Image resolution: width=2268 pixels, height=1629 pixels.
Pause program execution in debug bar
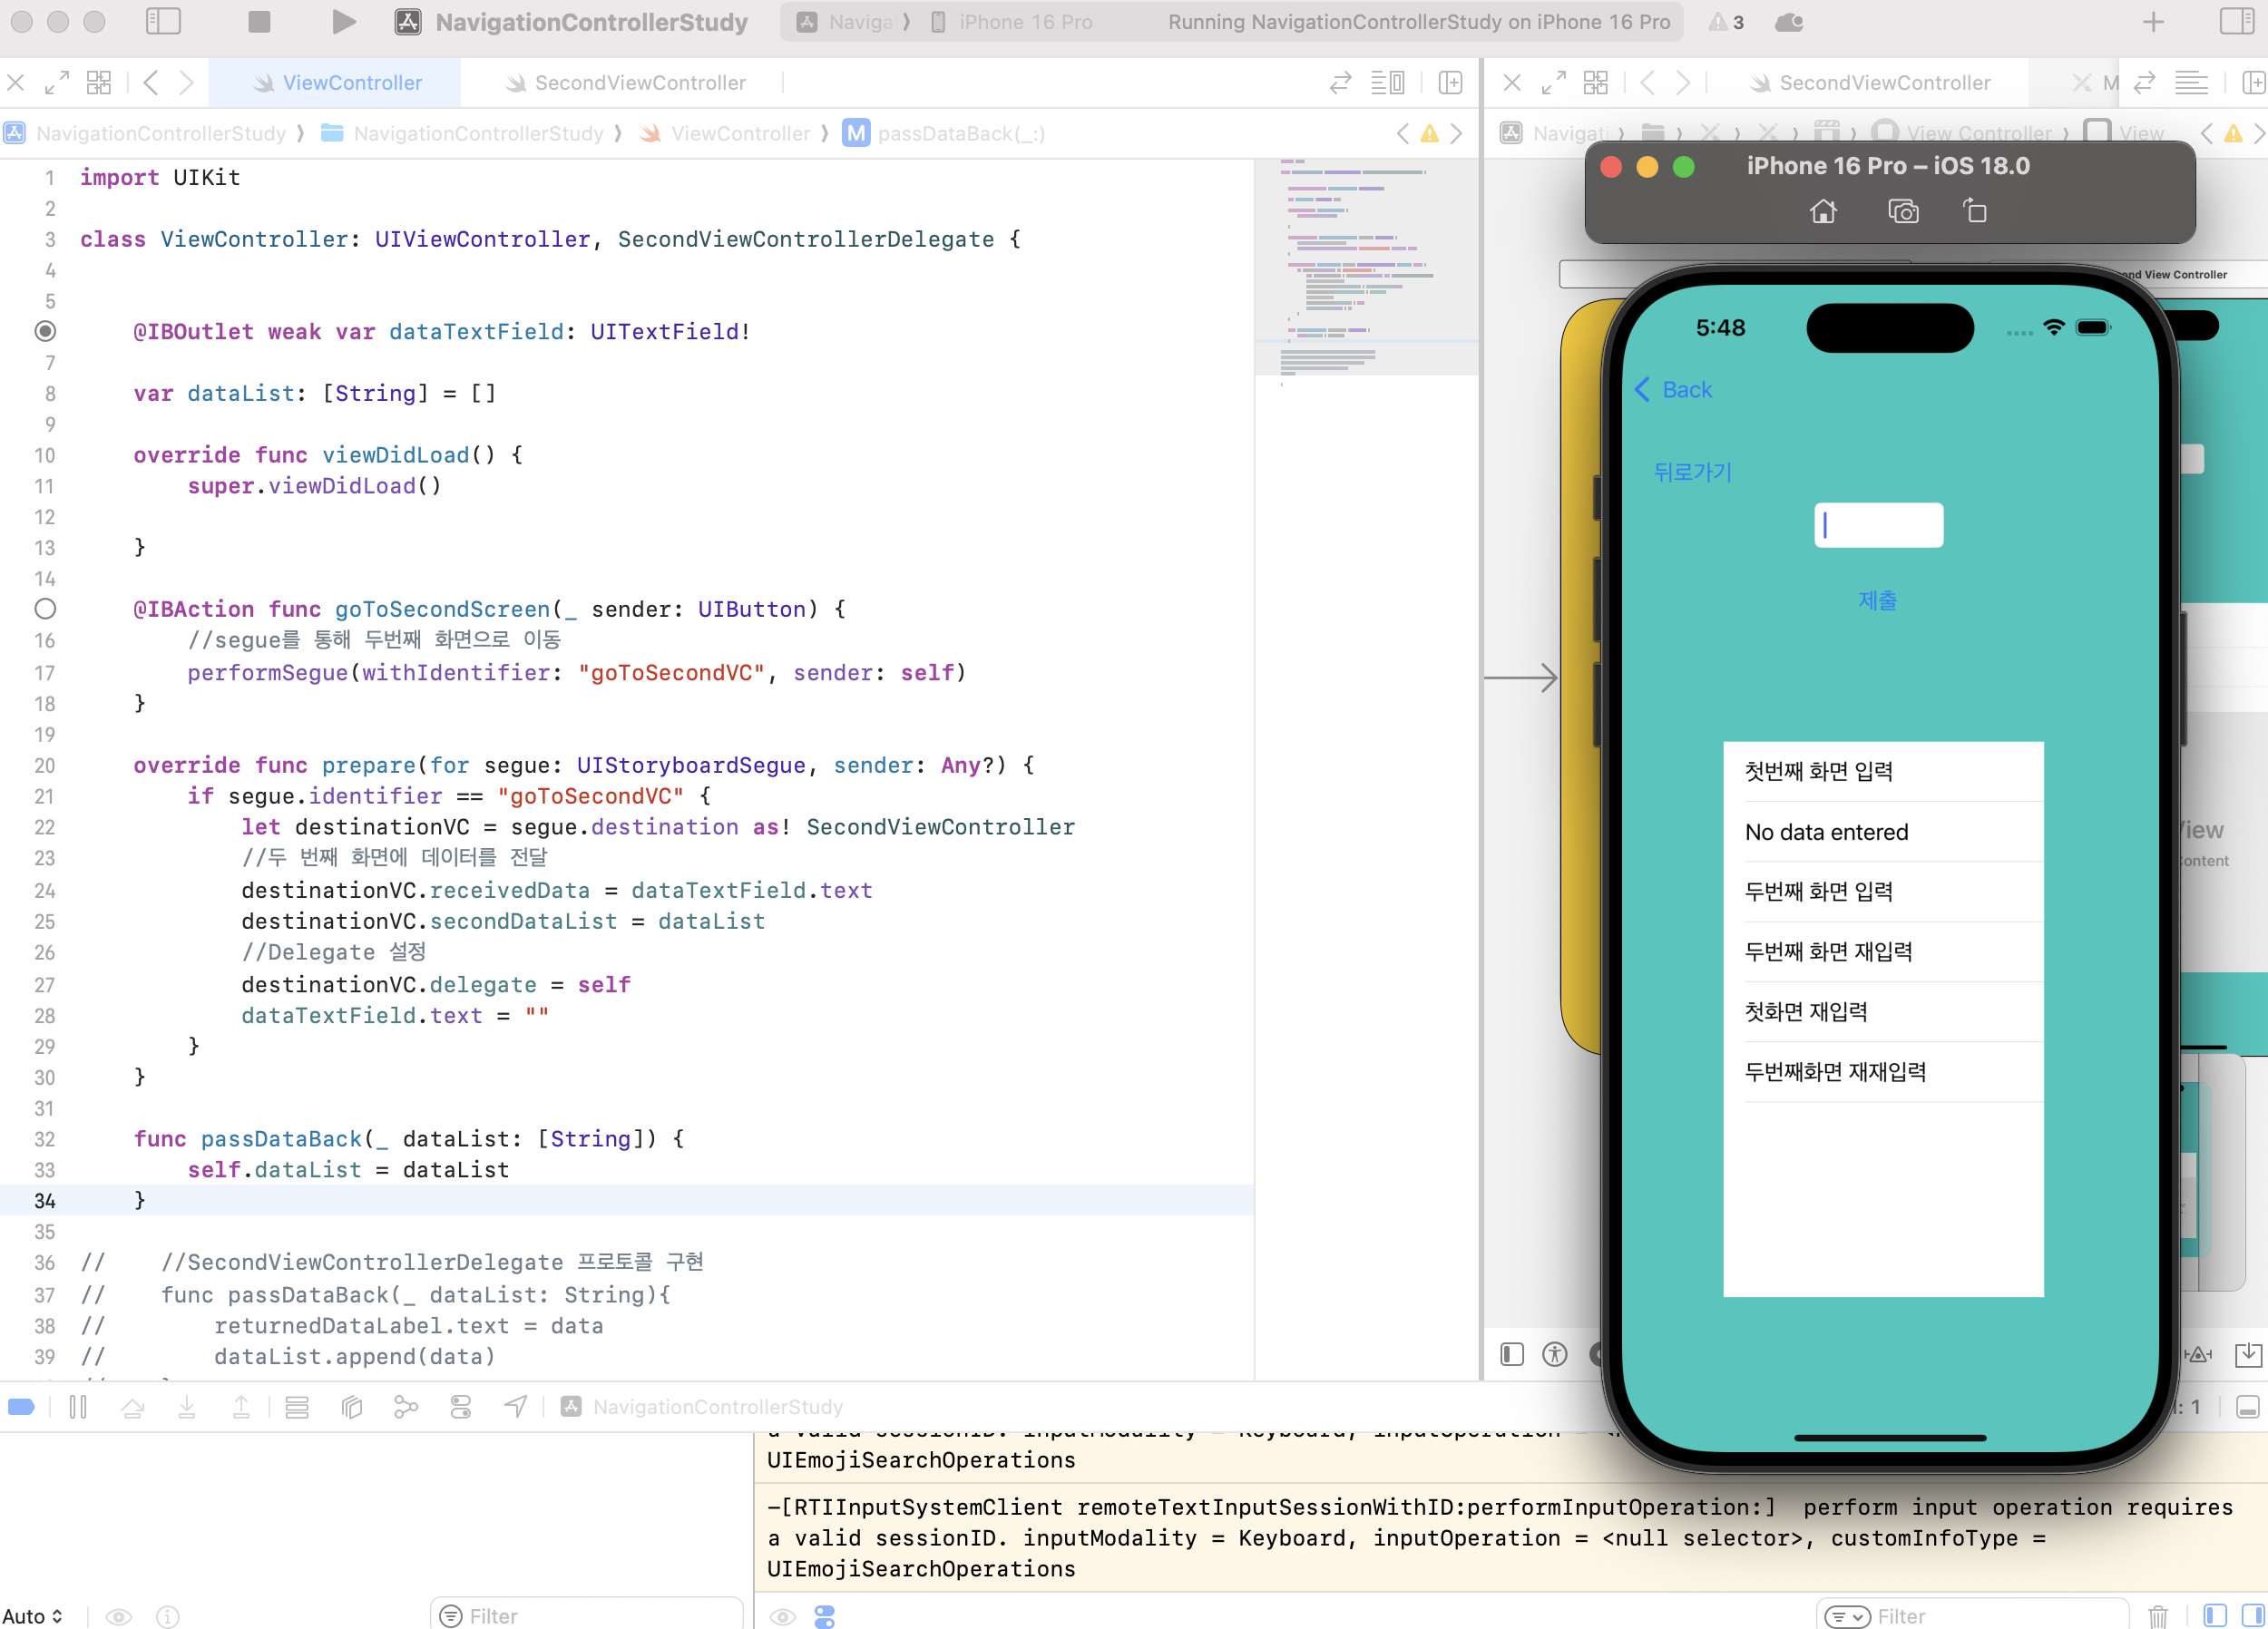[78, 1407]
